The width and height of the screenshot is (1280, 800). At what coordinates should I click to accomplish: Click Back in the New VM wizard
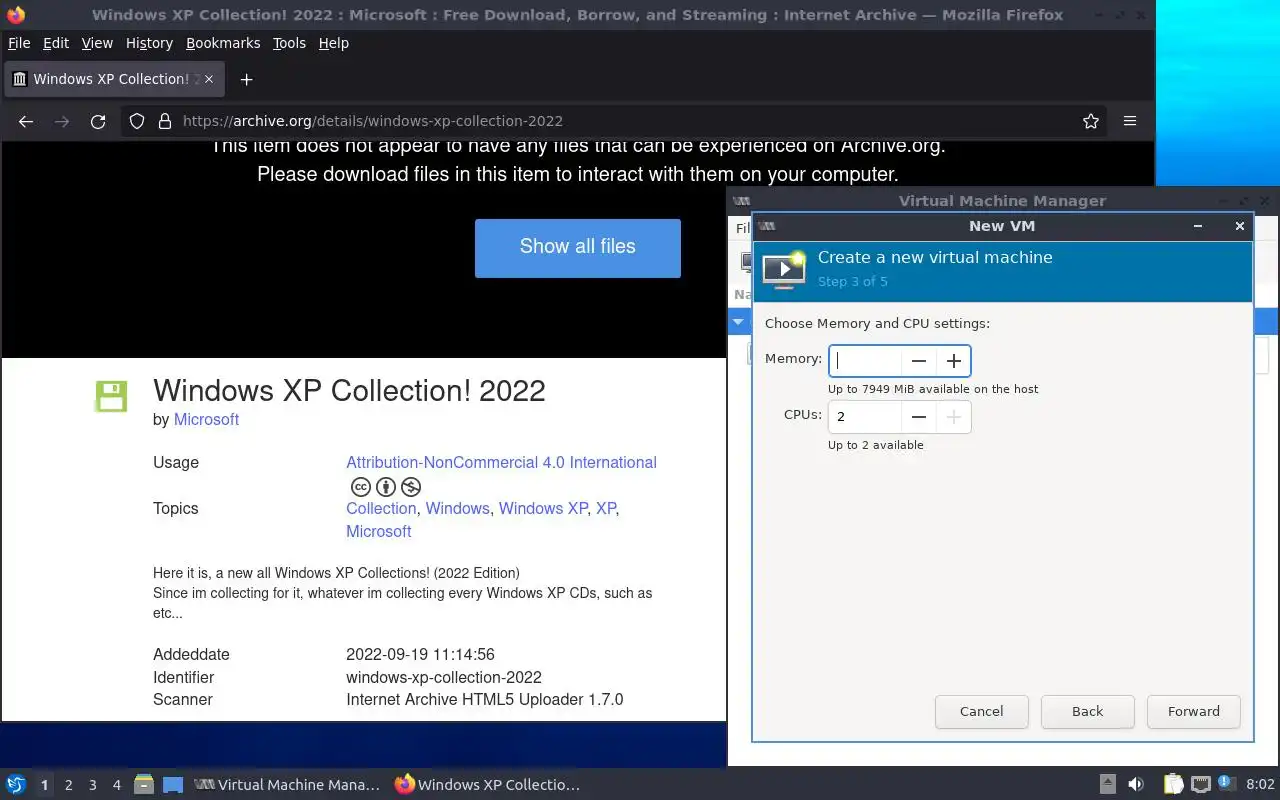point(1087,712)
